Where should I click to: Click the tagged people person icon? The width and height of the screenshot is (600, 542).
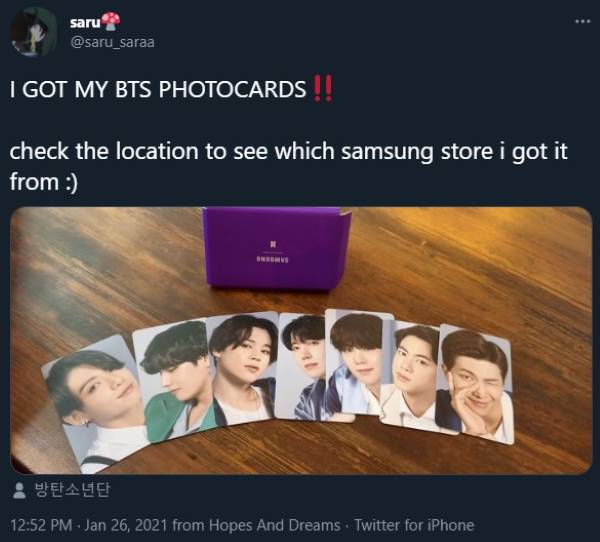click(x=19, y=490)
